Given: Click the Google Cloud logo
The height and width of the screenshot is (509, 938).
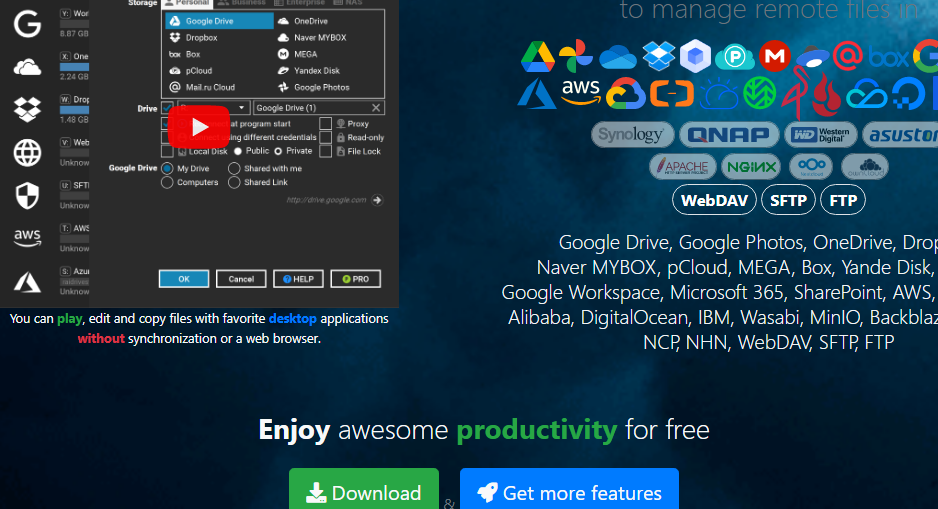Looking at the screenshot, I should 625,94.
